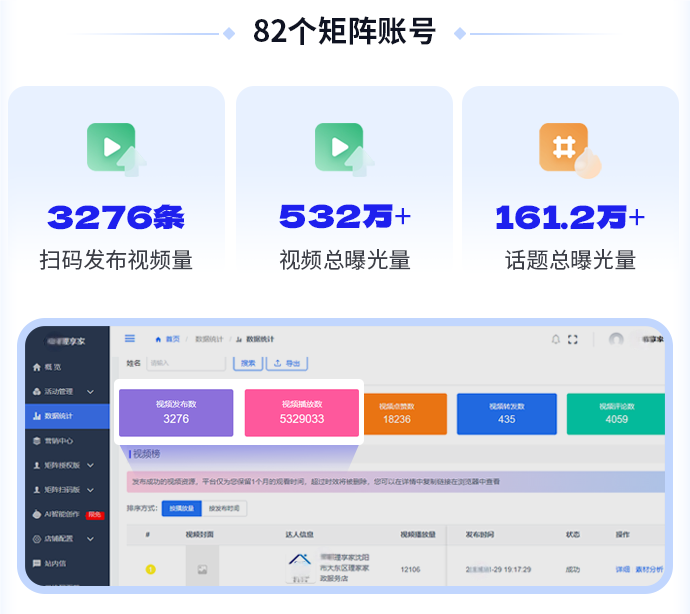
Task: Click the purple 视频发布数 3276 card
Action: point(176,412)
